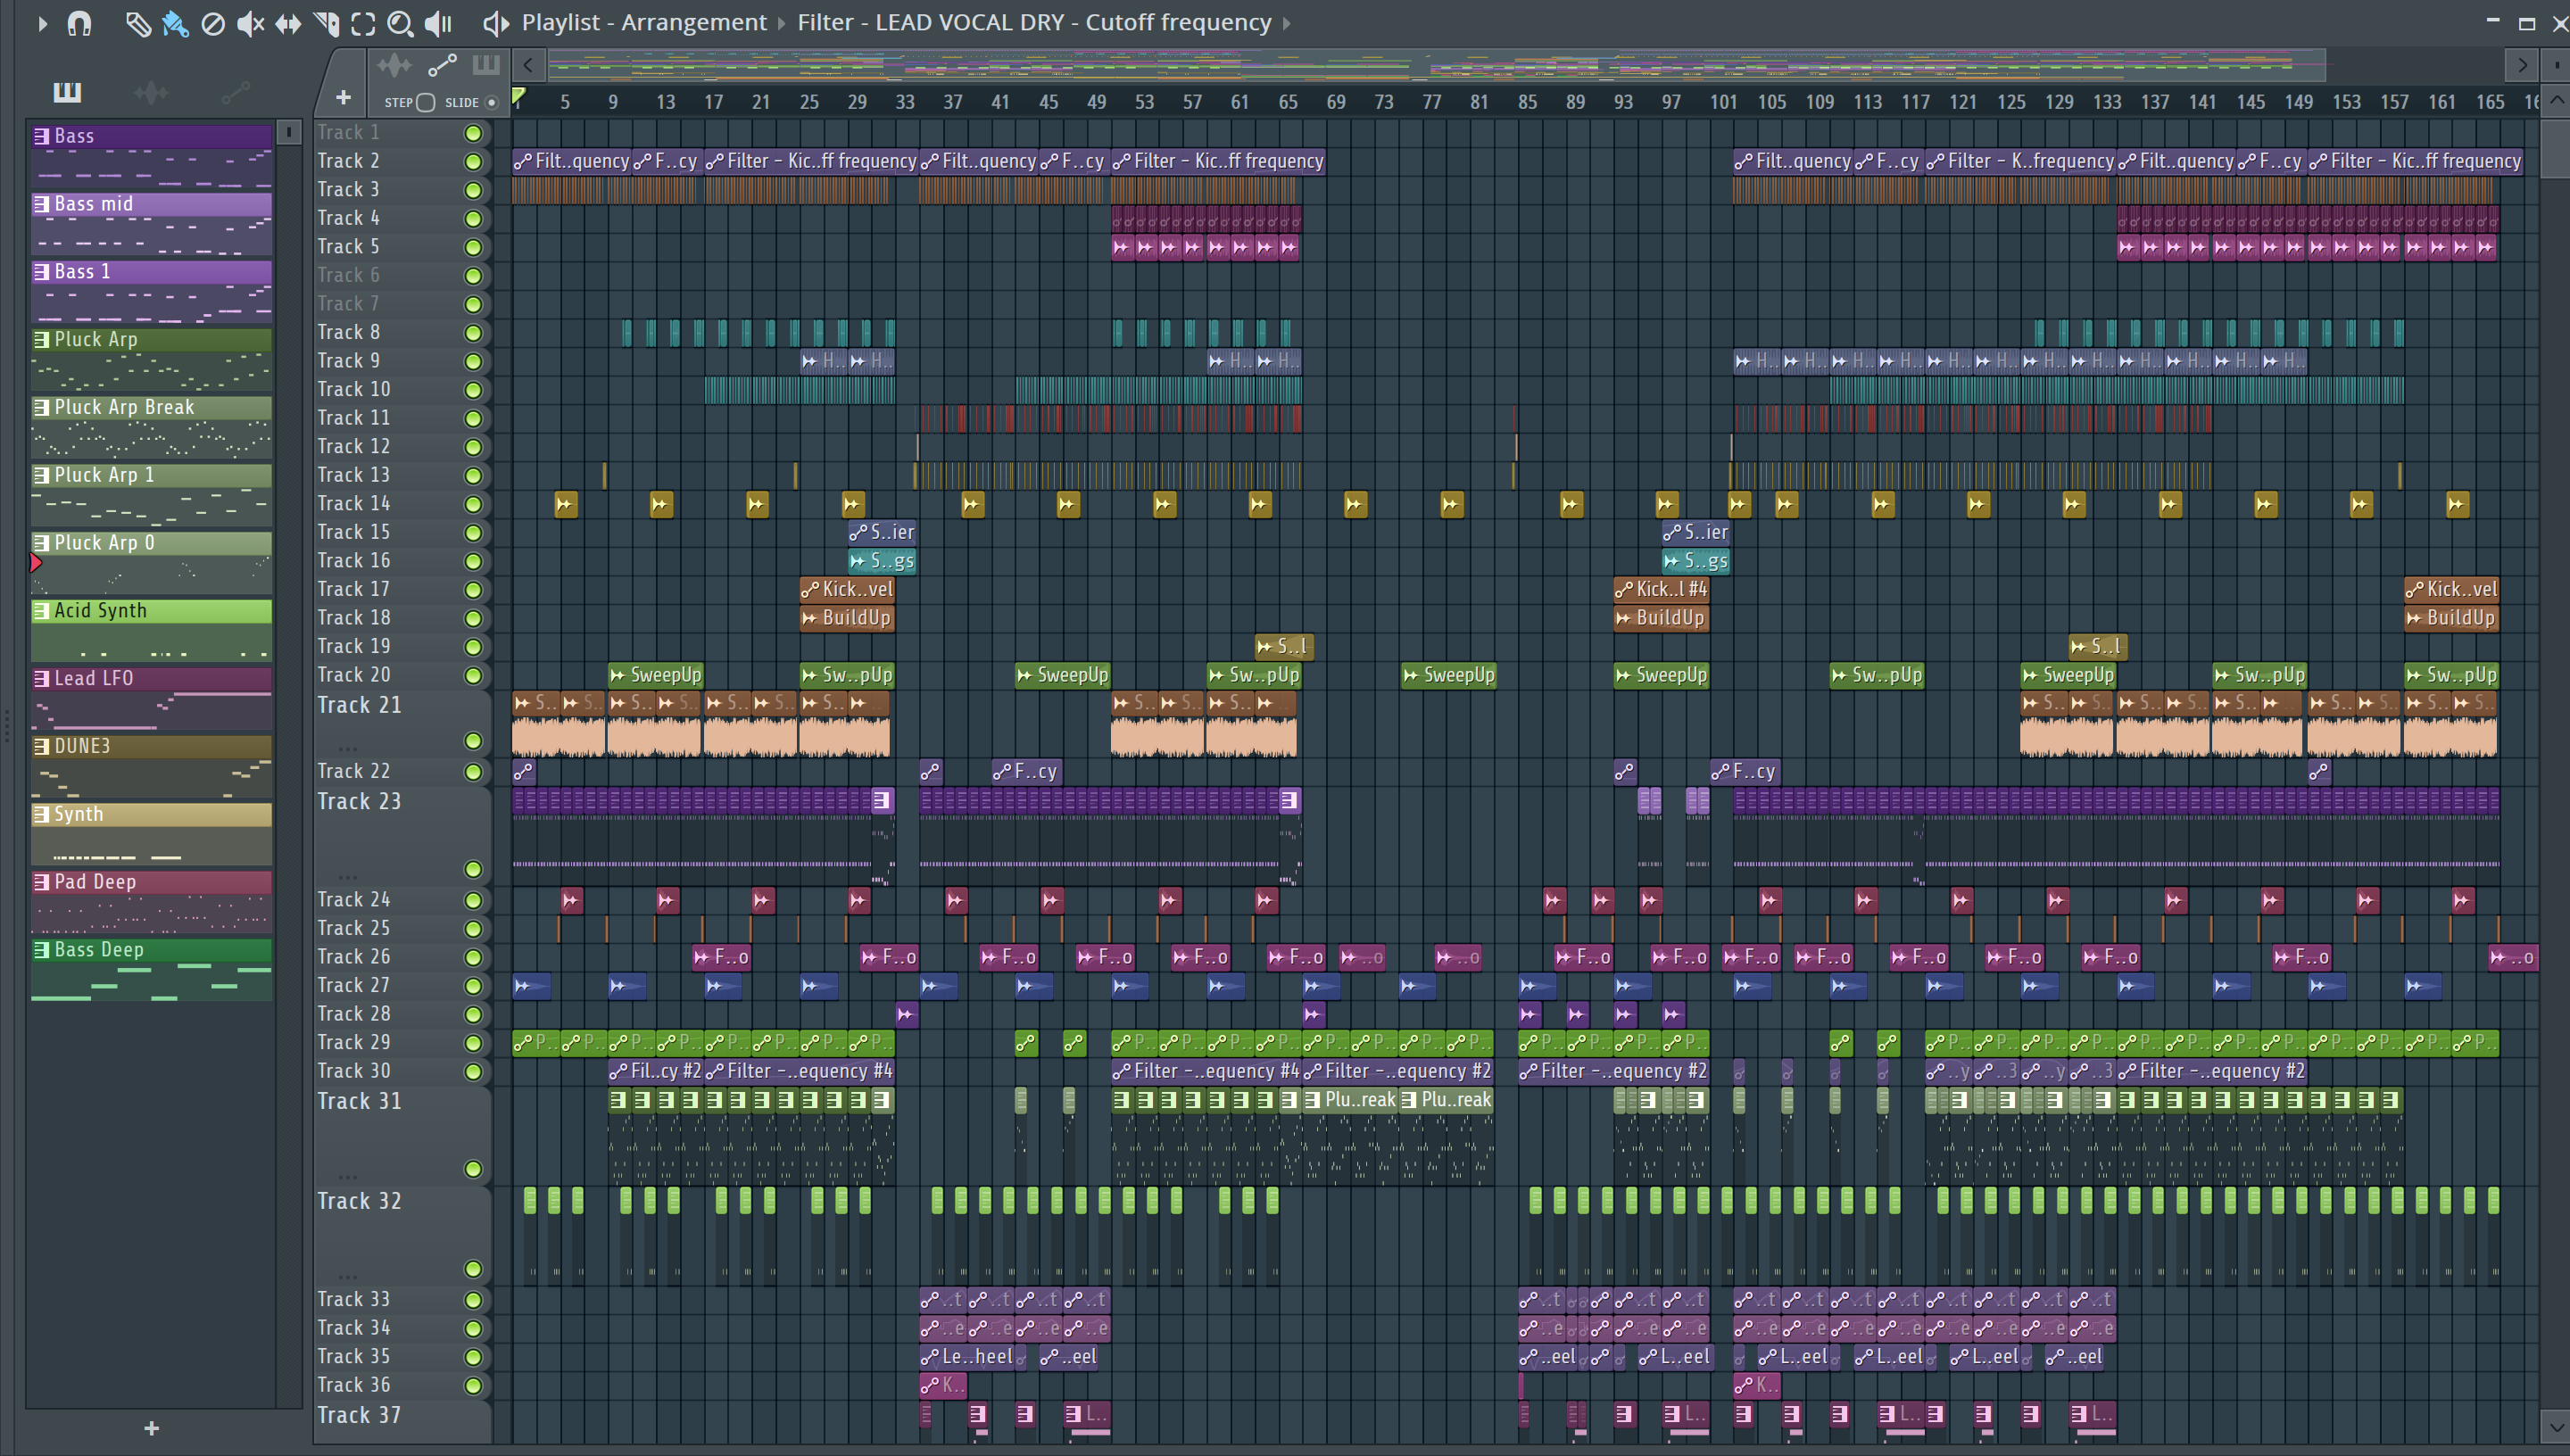Click the picker panel scroll handle
Viewport: 2570px width, 1456px height.
pyautogui.click(x=288, y=132)
